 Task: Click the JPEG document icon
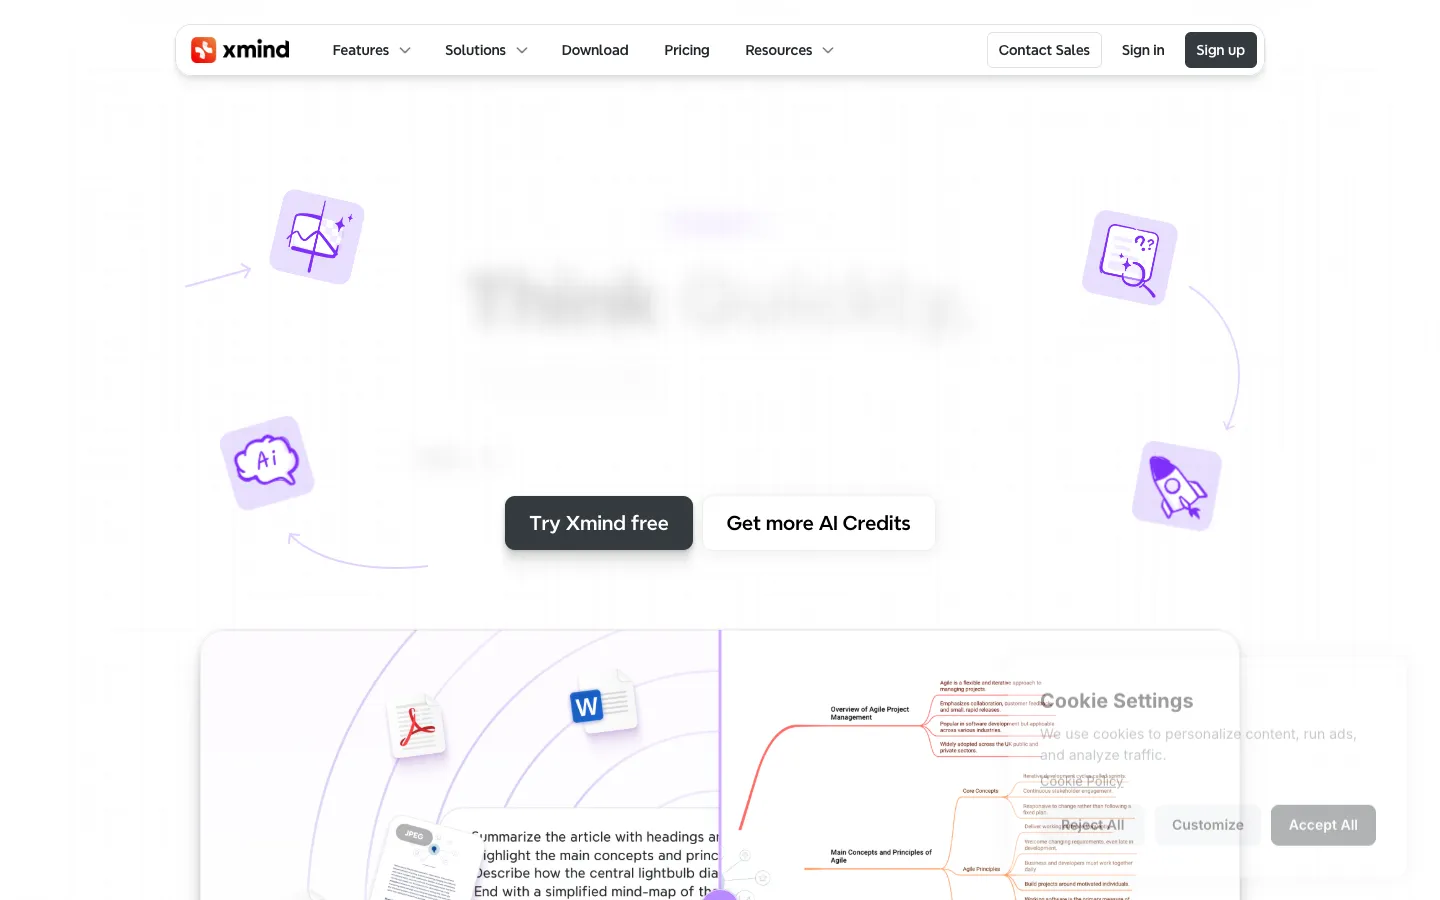[x=425, y=860]
